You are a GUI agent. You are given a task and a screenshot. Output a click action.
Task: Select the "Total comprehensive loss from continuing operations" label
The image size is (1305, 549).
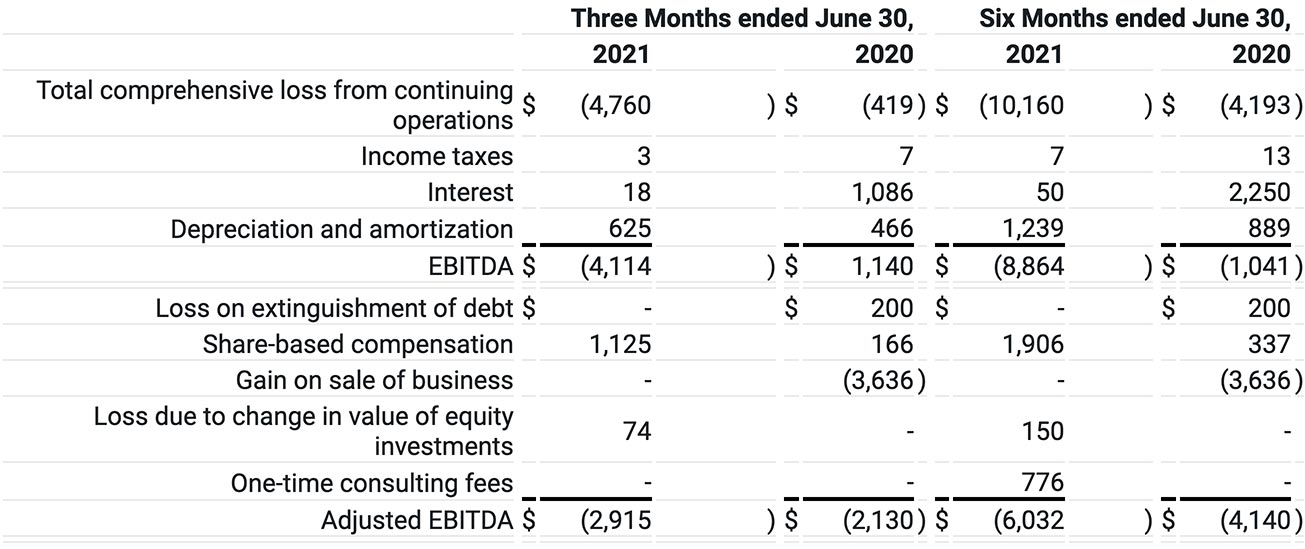[x=275, y=105]
